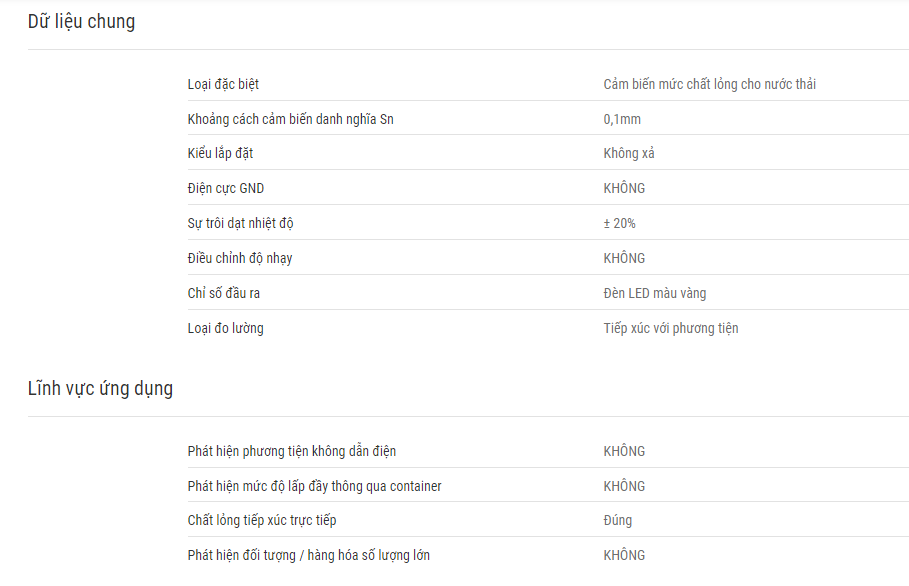Click the 'Dữ liệu chung' section heading
Viewport: 909px width, 586px height.
click(x=81, y=22)
